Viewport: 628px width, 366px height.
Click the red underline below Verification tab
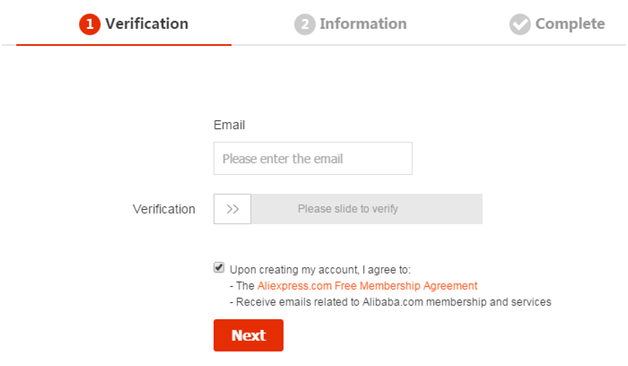click(124, 45)
